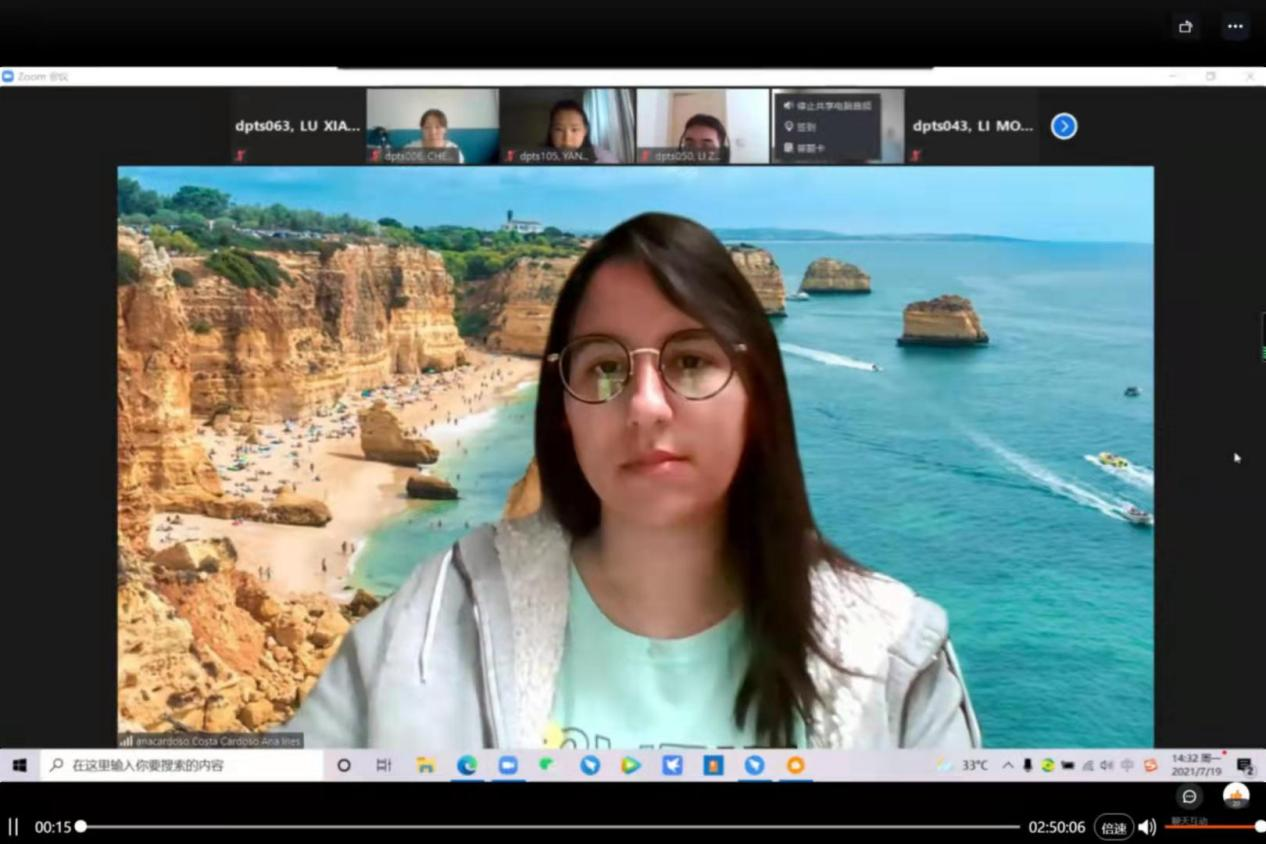Click the 倍速 playback speed button
The image size is (1266, 844).
[x=1113, y=828]
